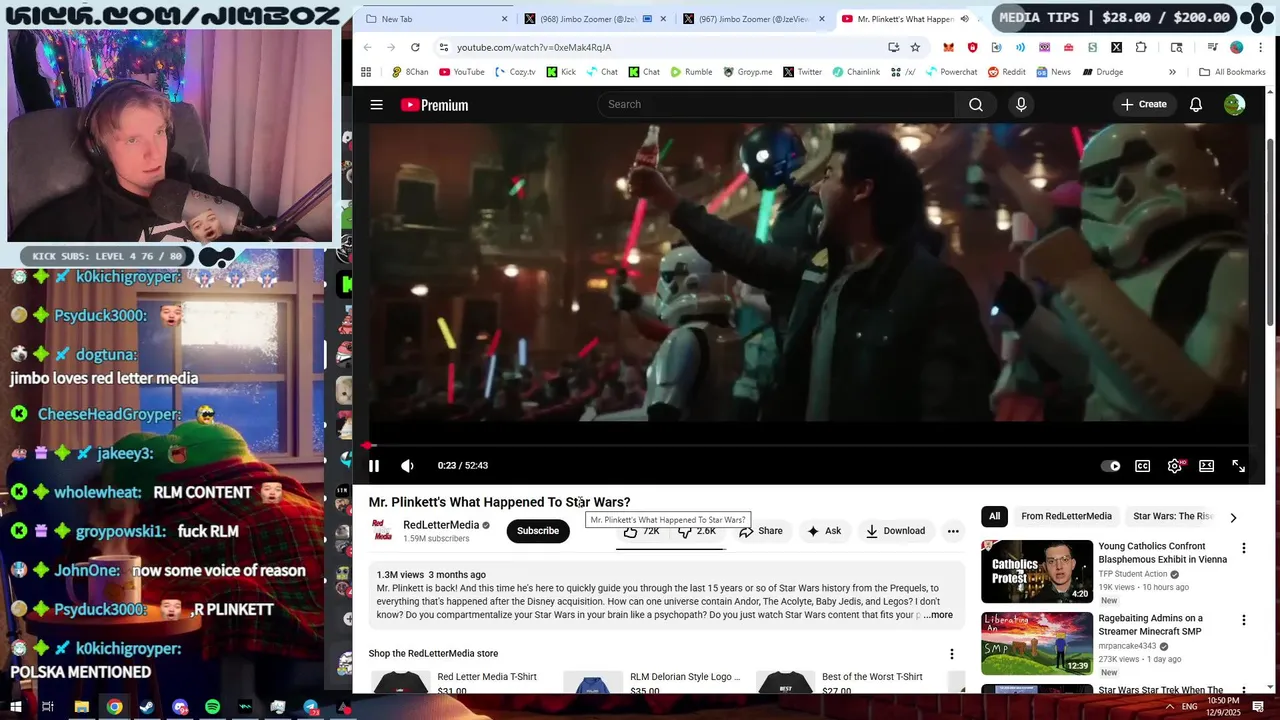Open the Young Catholics Protest thumbnail
Screen dimensions: 1280x720
pos(1037,572)
